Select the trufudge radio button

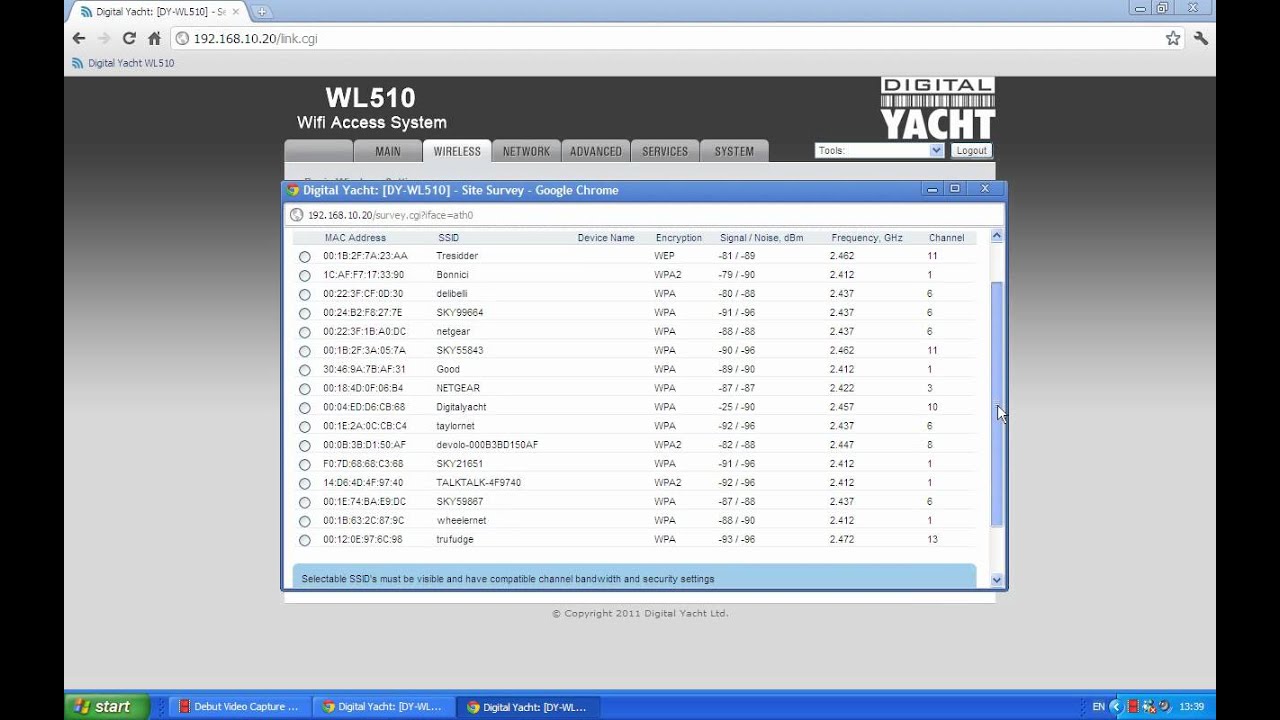(x=305, y=541)
